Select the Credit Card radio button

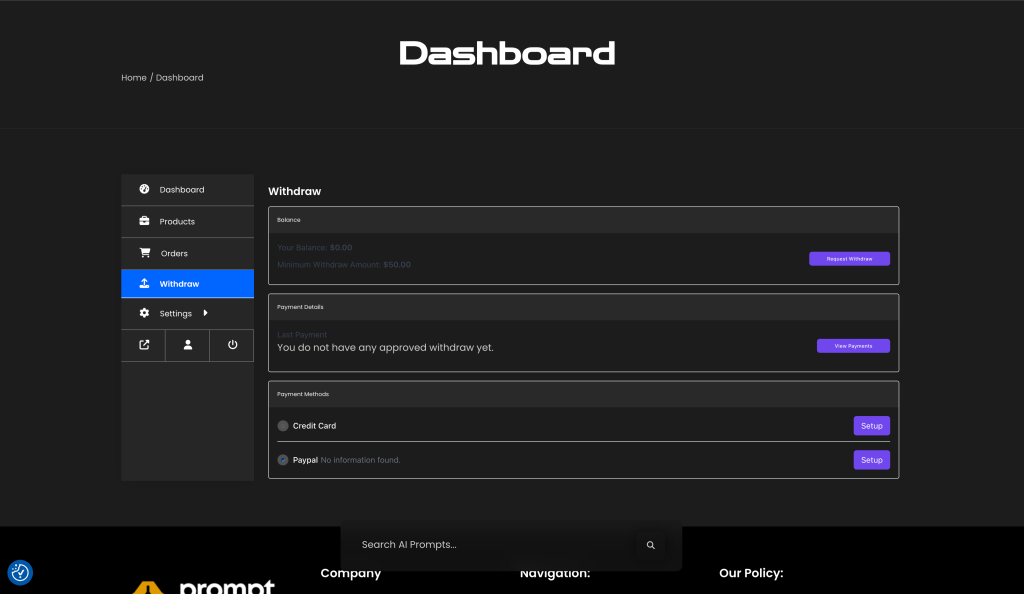click(283, 426)
